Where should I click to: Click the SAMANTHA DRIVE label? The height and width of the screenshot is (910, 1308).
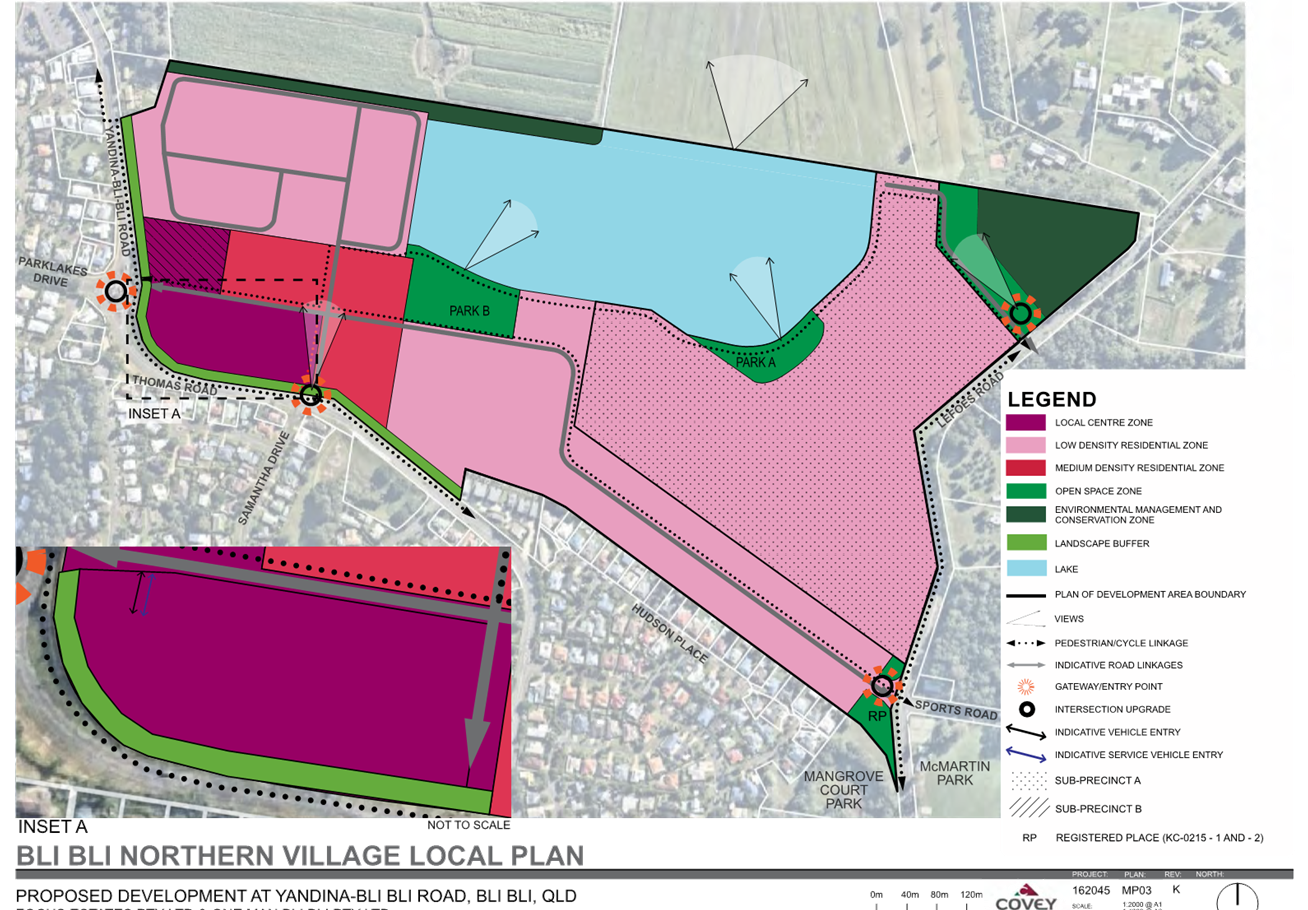tap(264, 477)
